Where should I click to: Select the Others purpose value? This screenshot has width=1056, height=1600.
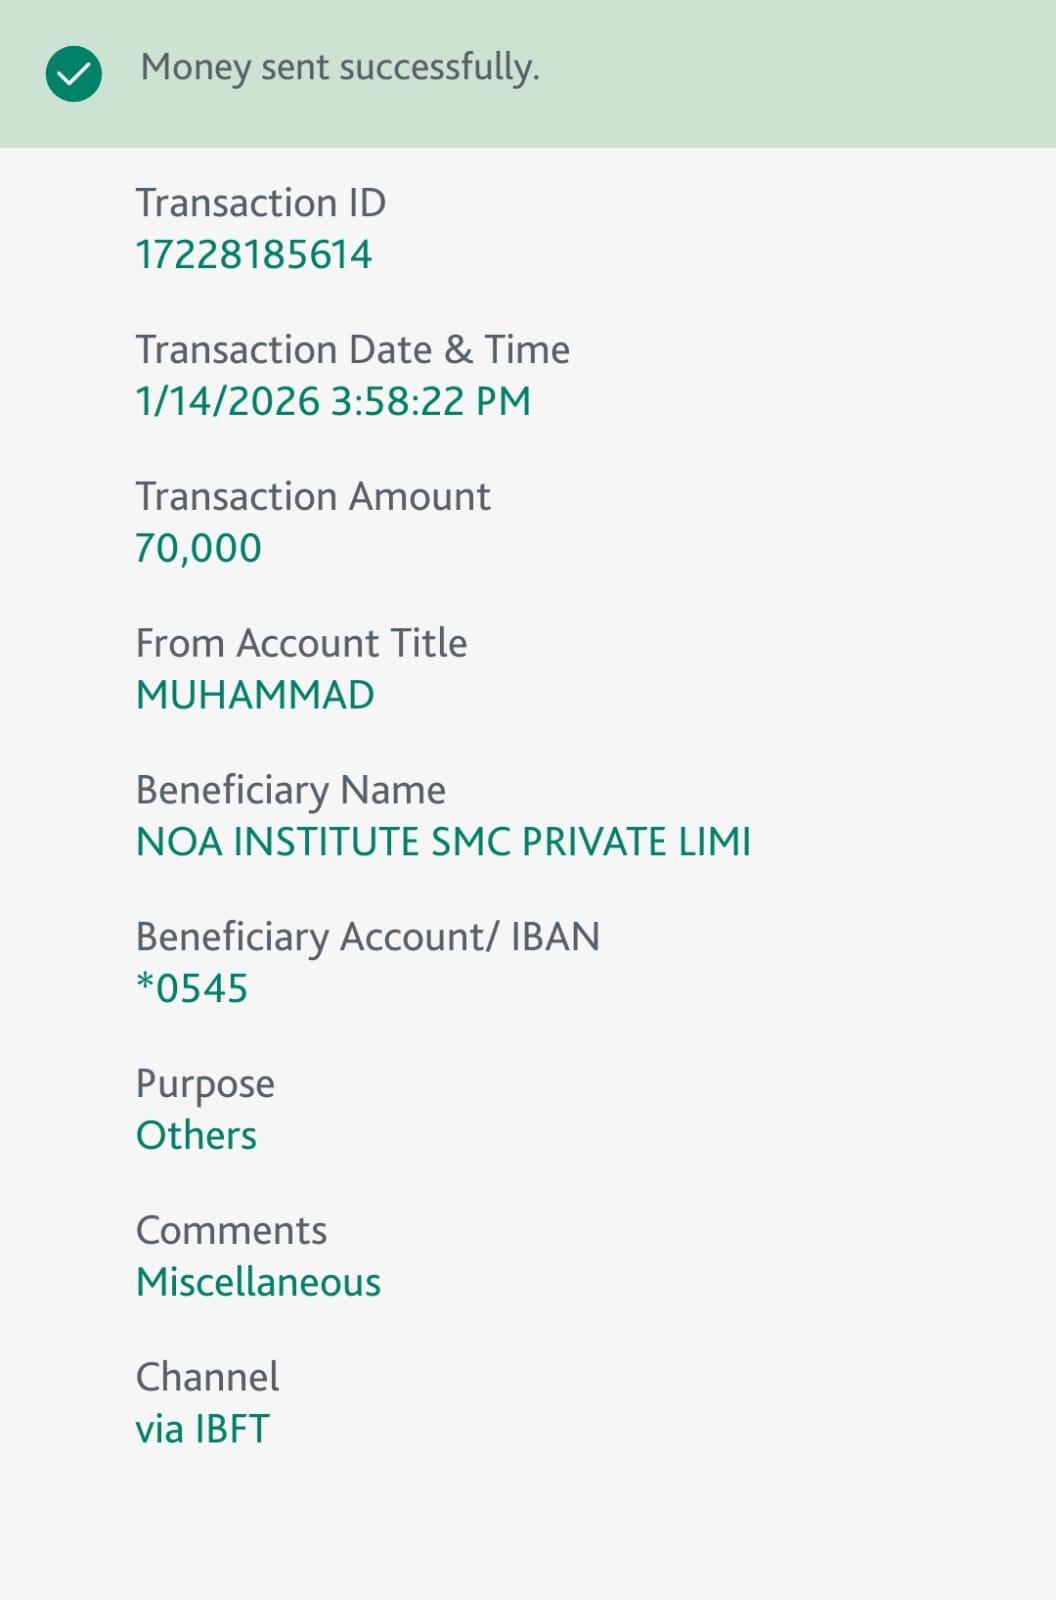pyautogui.click(x=196, y=1136)
